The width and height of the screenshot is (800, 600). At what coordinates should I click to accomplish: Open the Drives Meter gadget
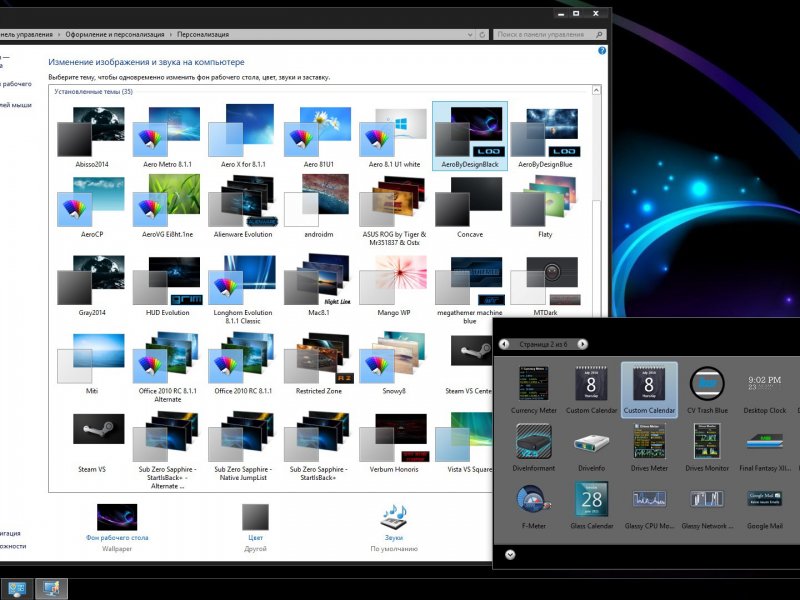pos(649,447)
